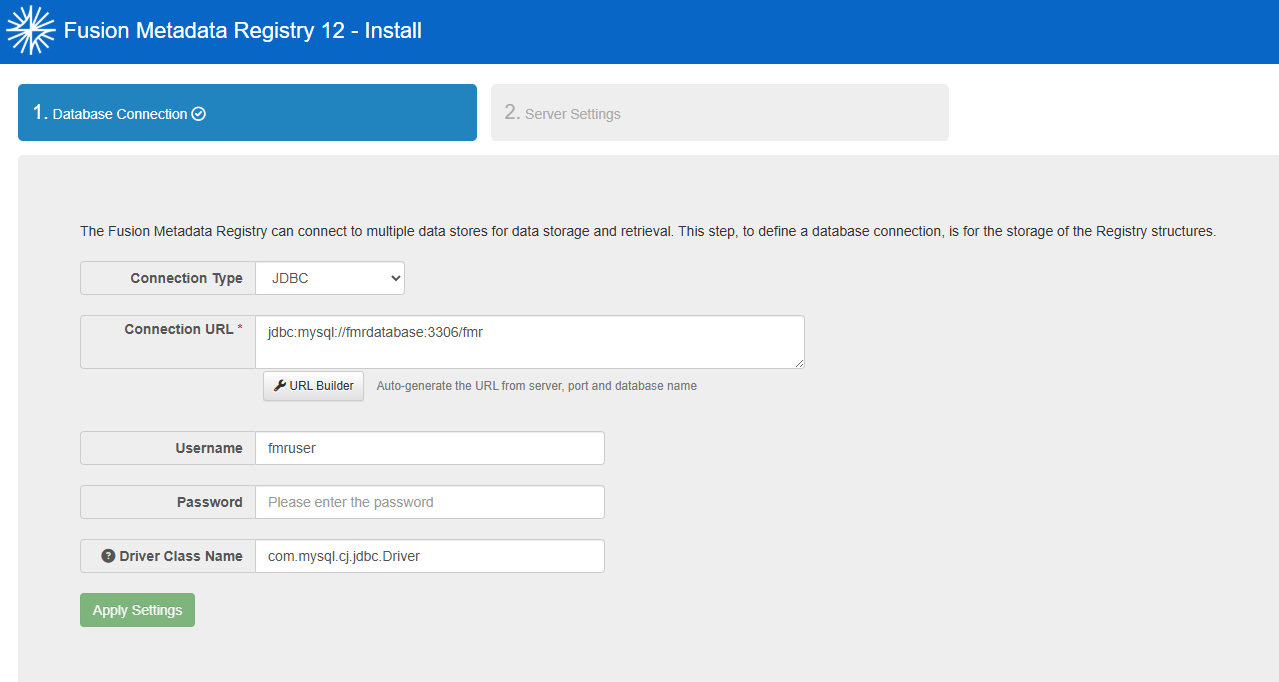Click the intro paragraph about multiple data stores
Viewport: 1279px width, 682px height.
[648, 231]
